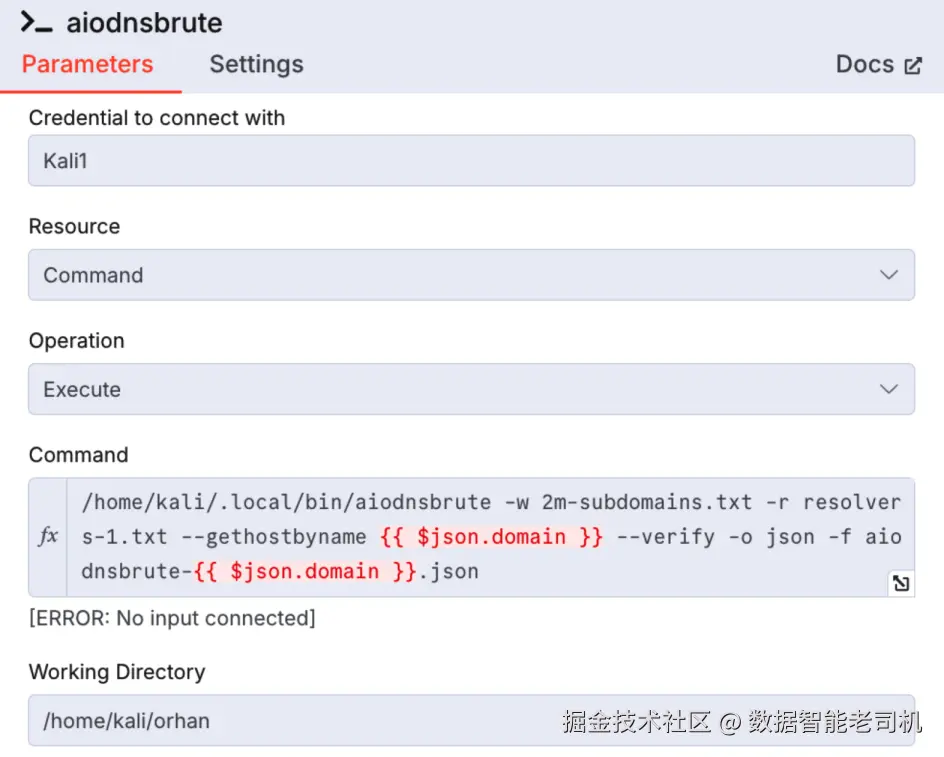944x757 pixels.
Task: Click the 'Credential to connect with' label
Action: pyautogui.click(x=157, y=118)
